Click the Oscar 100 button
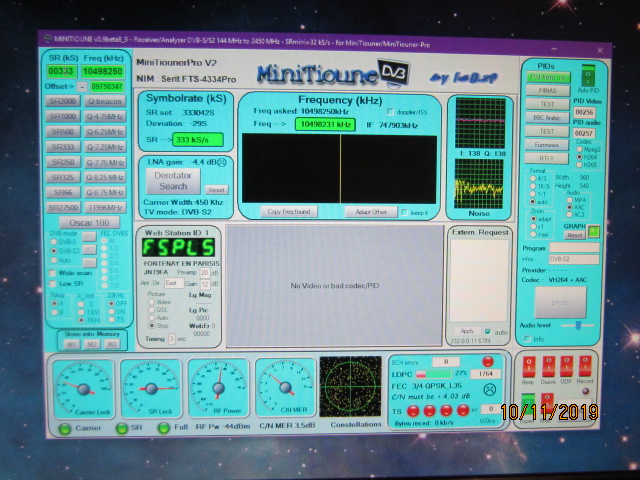640x480 pixels. (89, 223)
